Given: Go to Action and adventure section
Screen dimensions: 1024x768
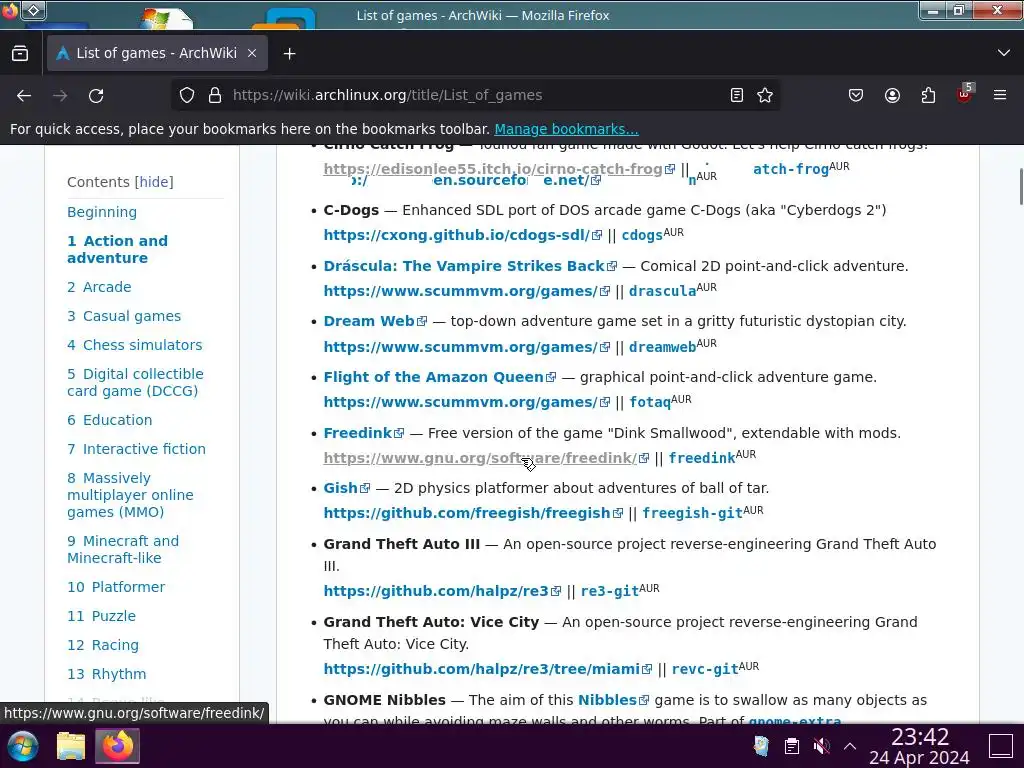Looking at the screenshot, I should pos(118,249).
